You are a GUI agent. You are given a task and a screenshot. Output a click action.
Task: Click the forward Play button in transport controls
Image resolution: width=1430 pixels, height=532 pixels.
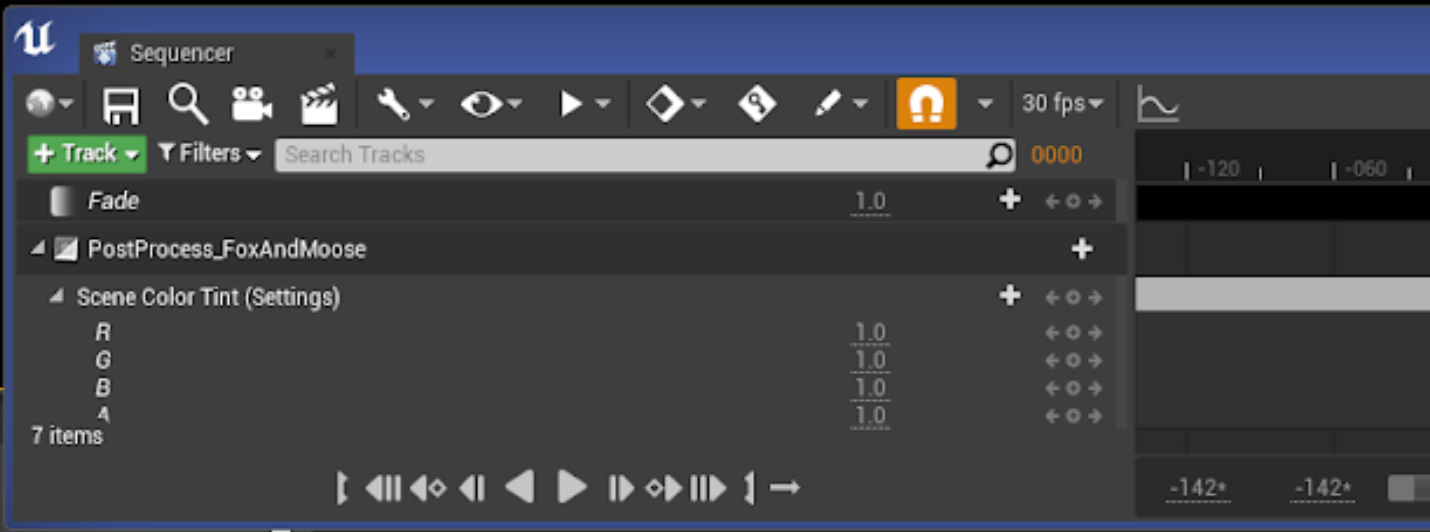572,488
